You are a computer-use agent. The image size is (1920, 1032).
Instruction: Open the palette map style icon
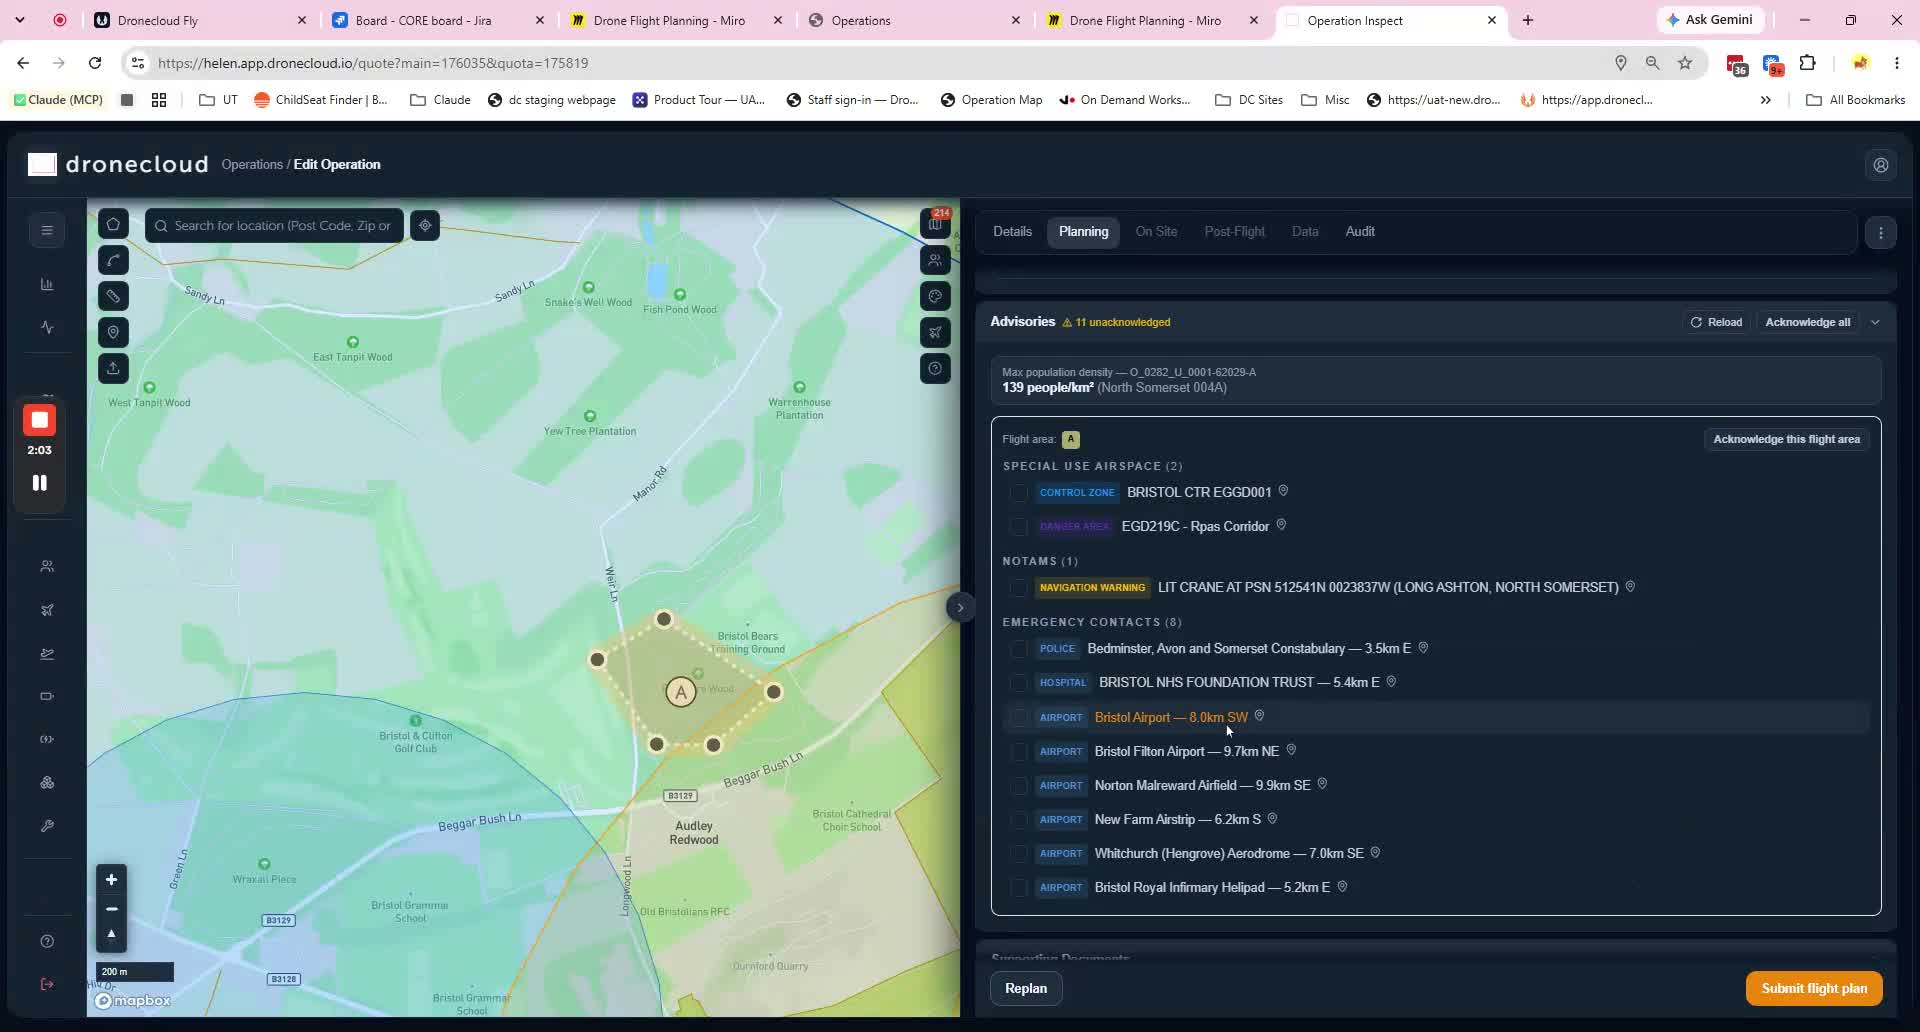pyautogui.click(x=935, y=296)
